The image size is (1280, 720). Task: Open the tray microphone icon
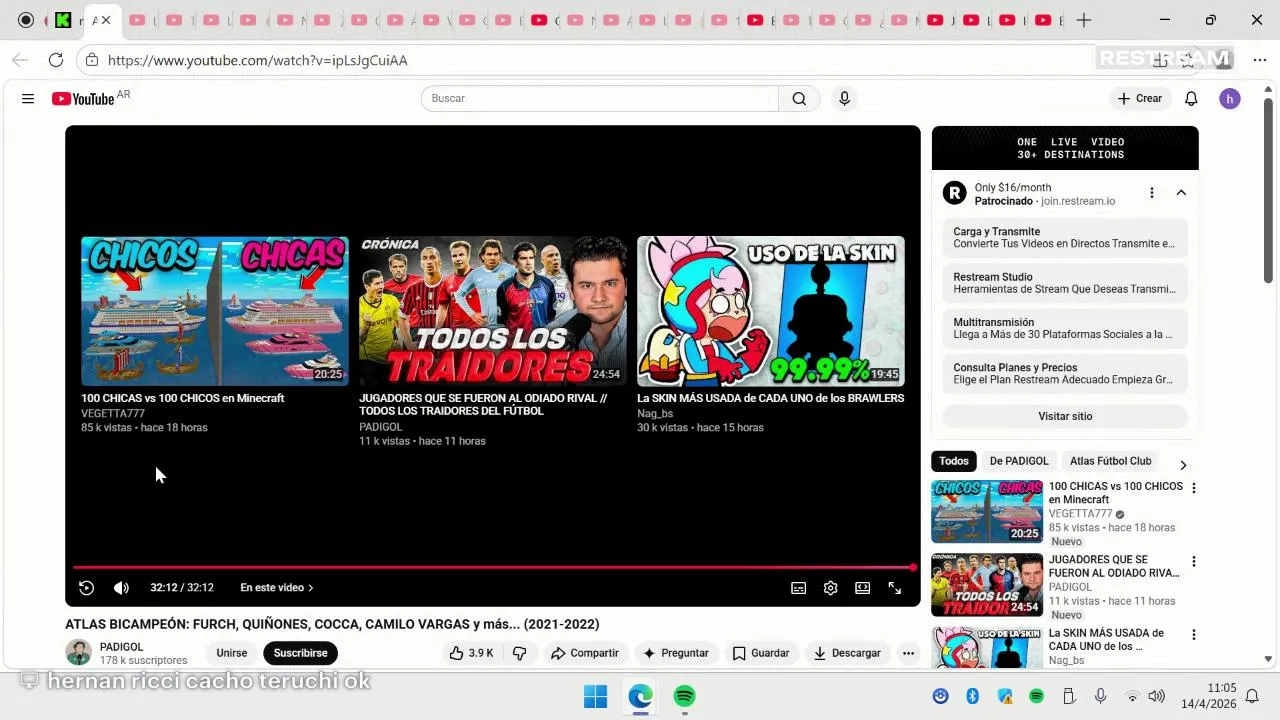pos(1100,696)
